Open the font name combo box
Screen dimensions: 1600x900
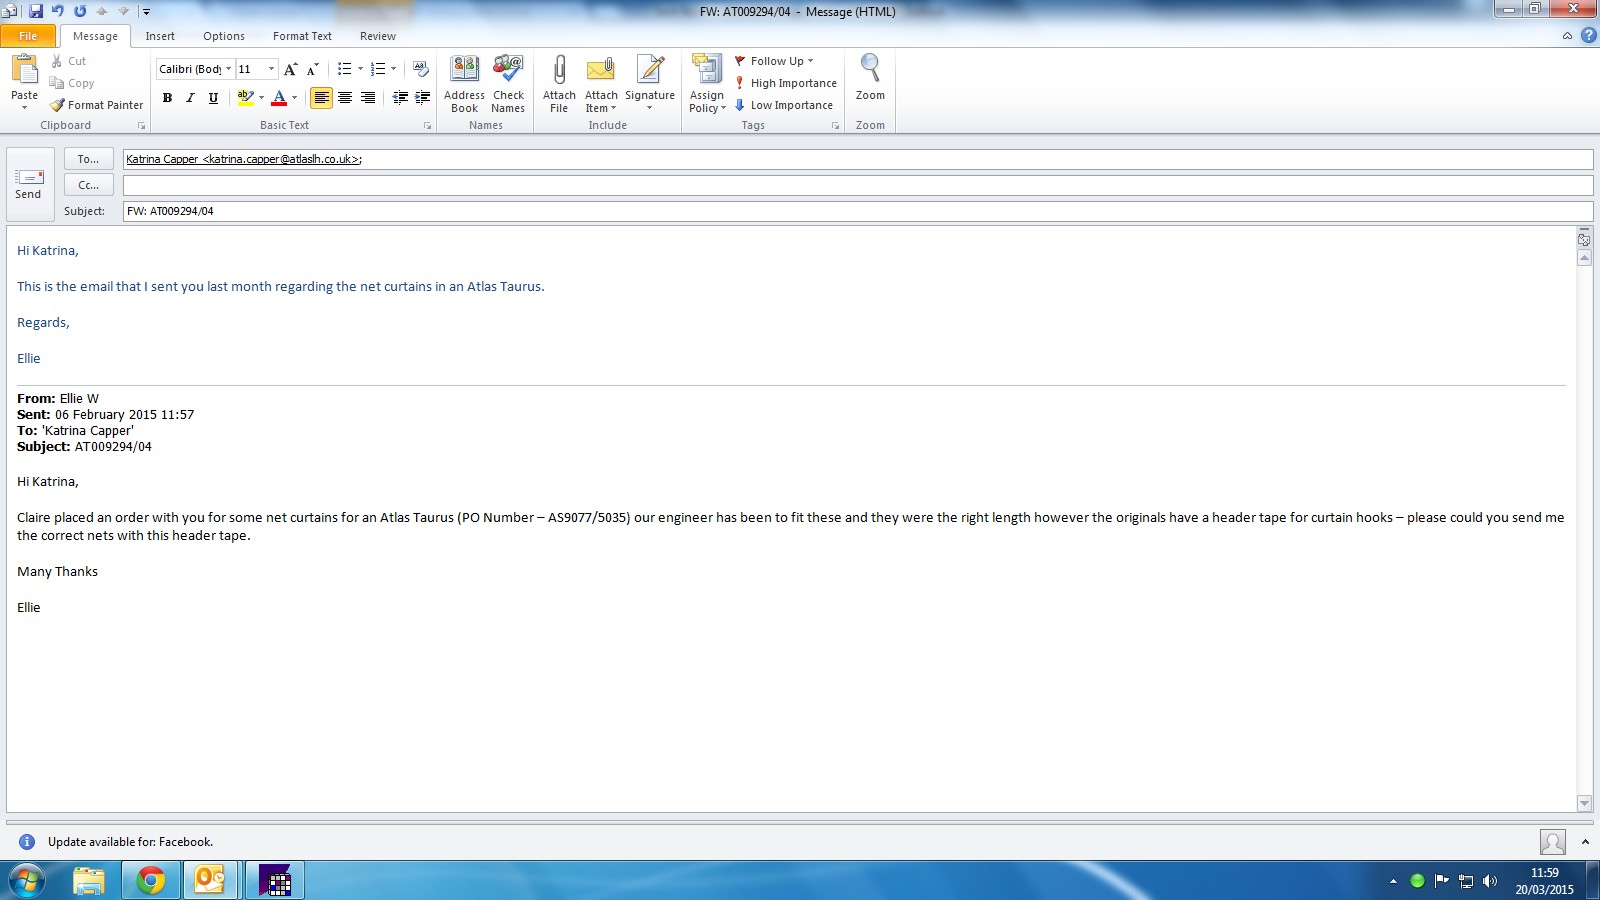(195, 69)
